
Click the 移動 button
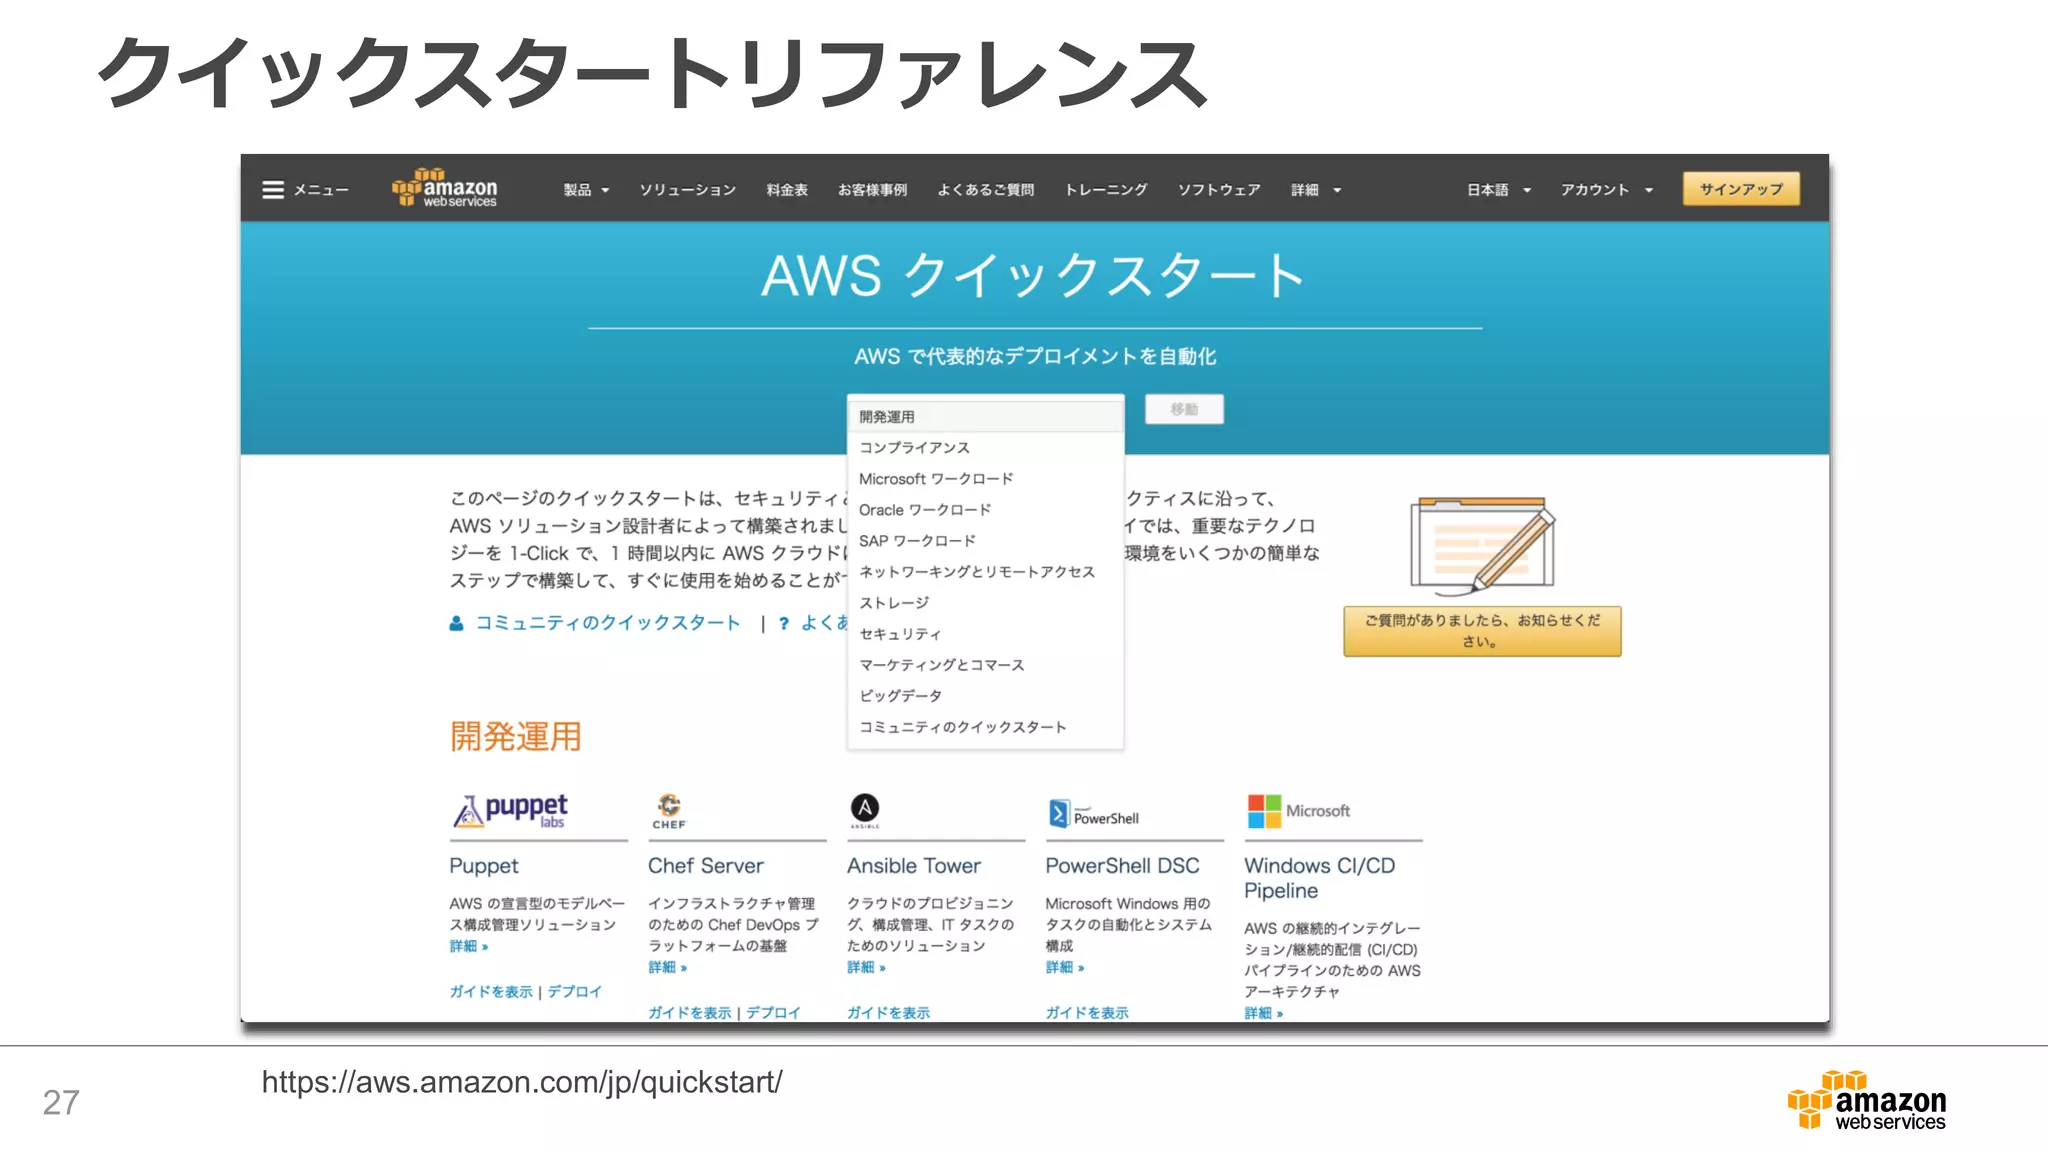[x=1184, y=409]
